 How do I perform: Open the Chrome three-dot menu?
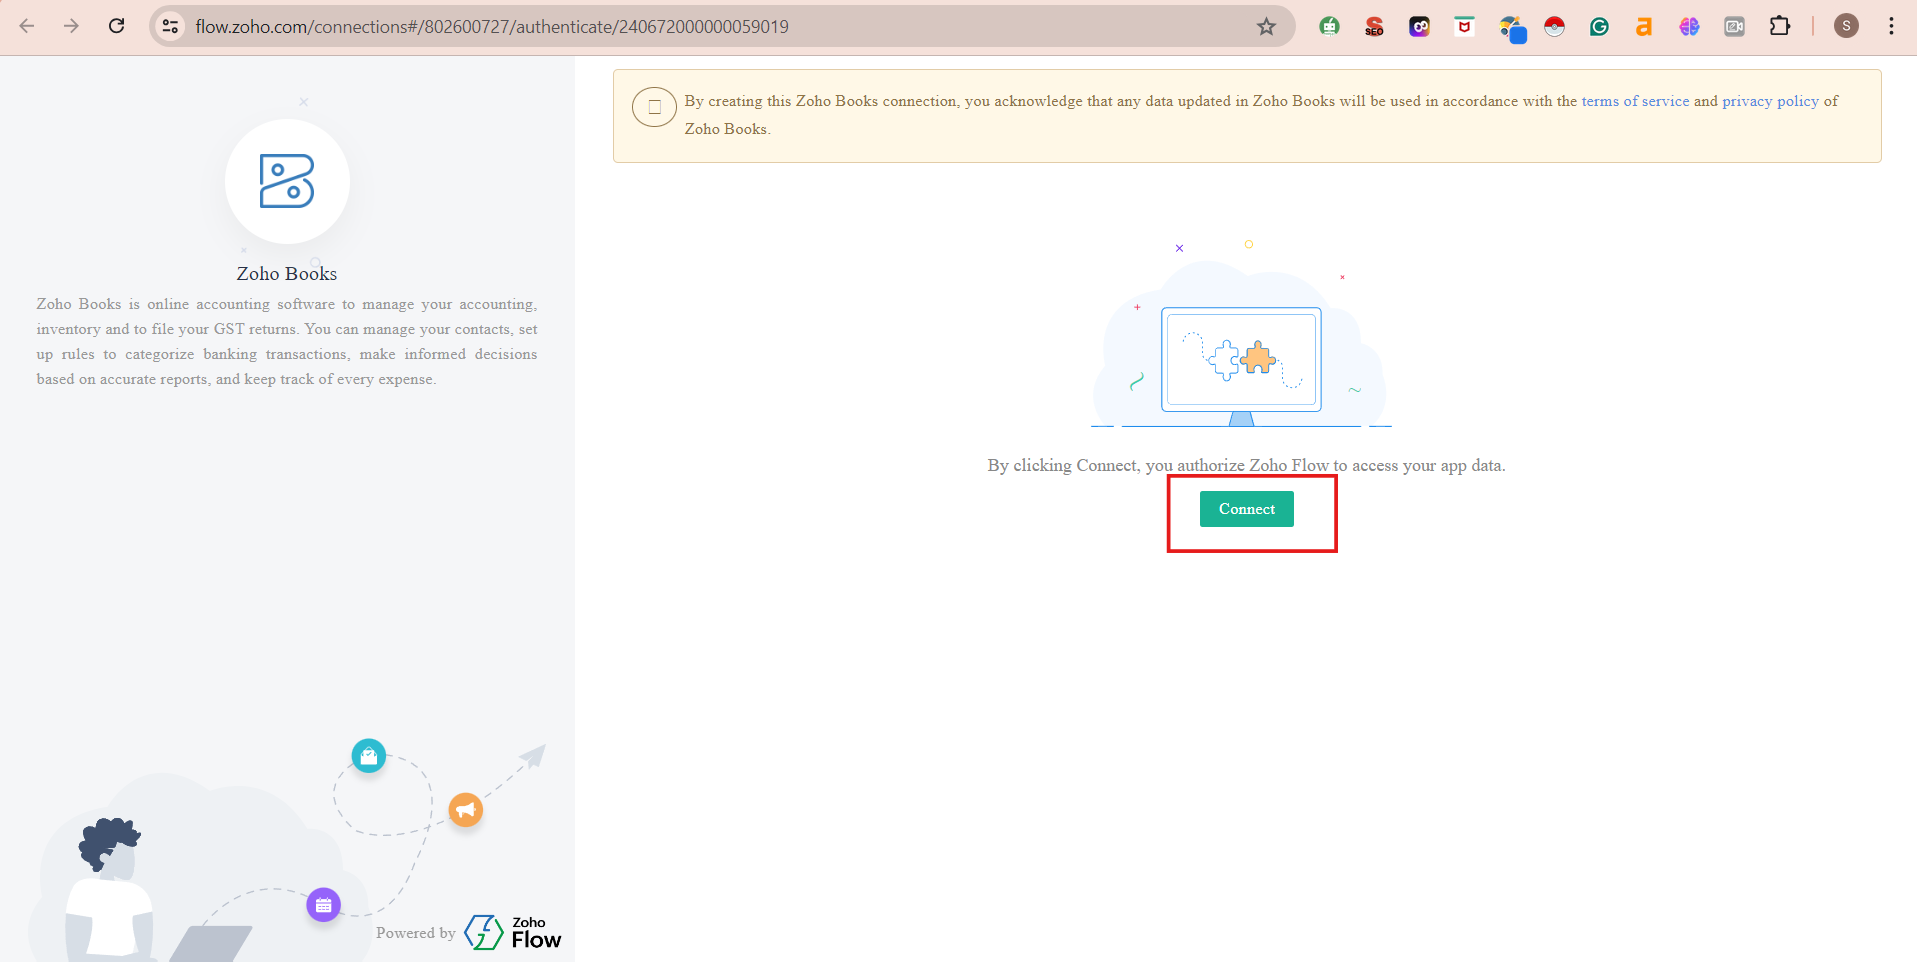click(x=1891, y=26)
